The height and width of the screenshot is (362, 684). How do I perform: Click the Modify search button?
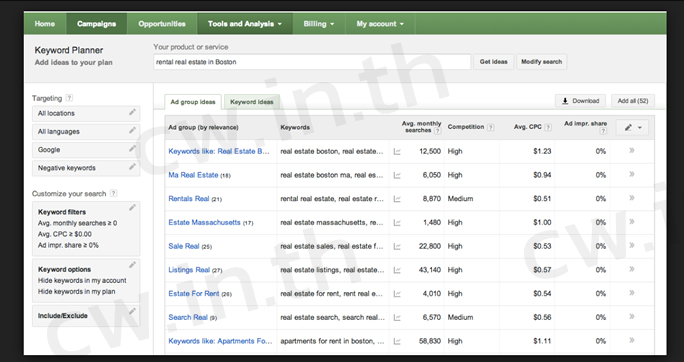click(x=541, y=62)
